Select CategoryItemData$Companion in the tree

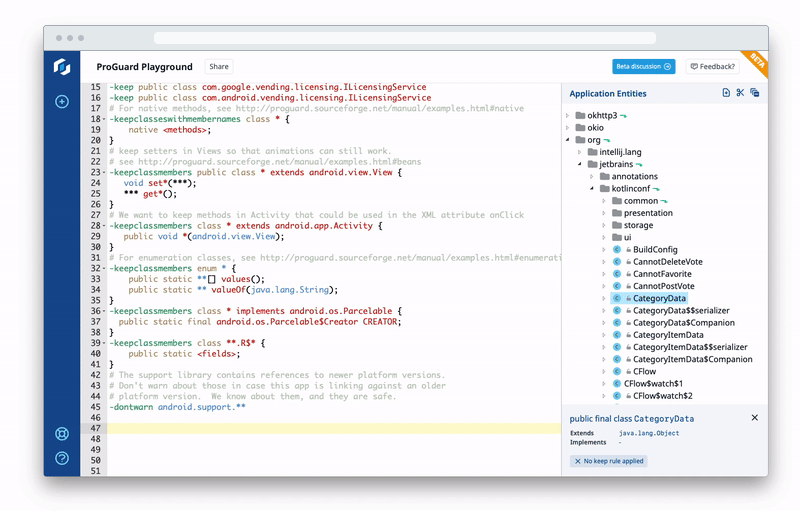pyautogui.click(x=692, y=360)
